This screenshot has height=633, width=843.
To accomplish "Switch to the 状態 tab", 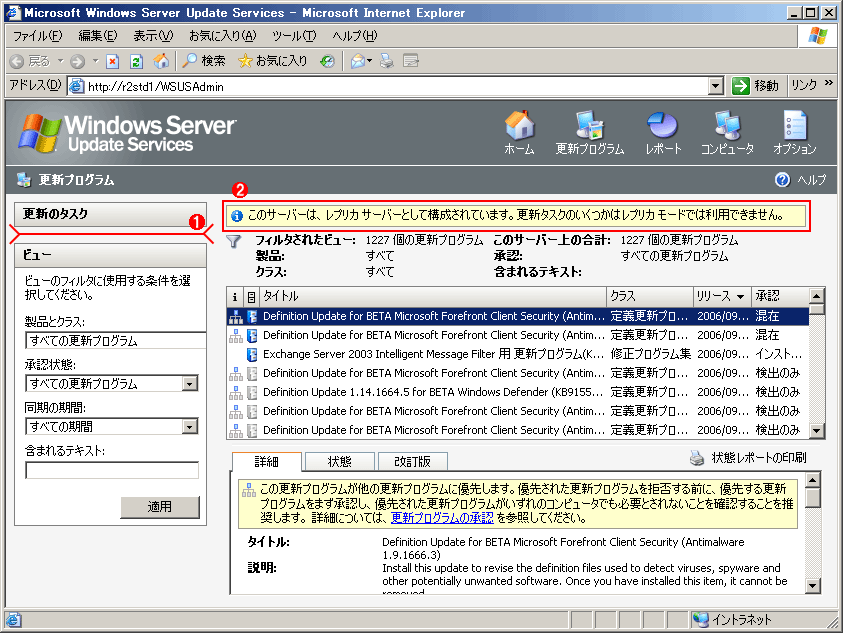I will pyautogui.click(x=340, y=462).
